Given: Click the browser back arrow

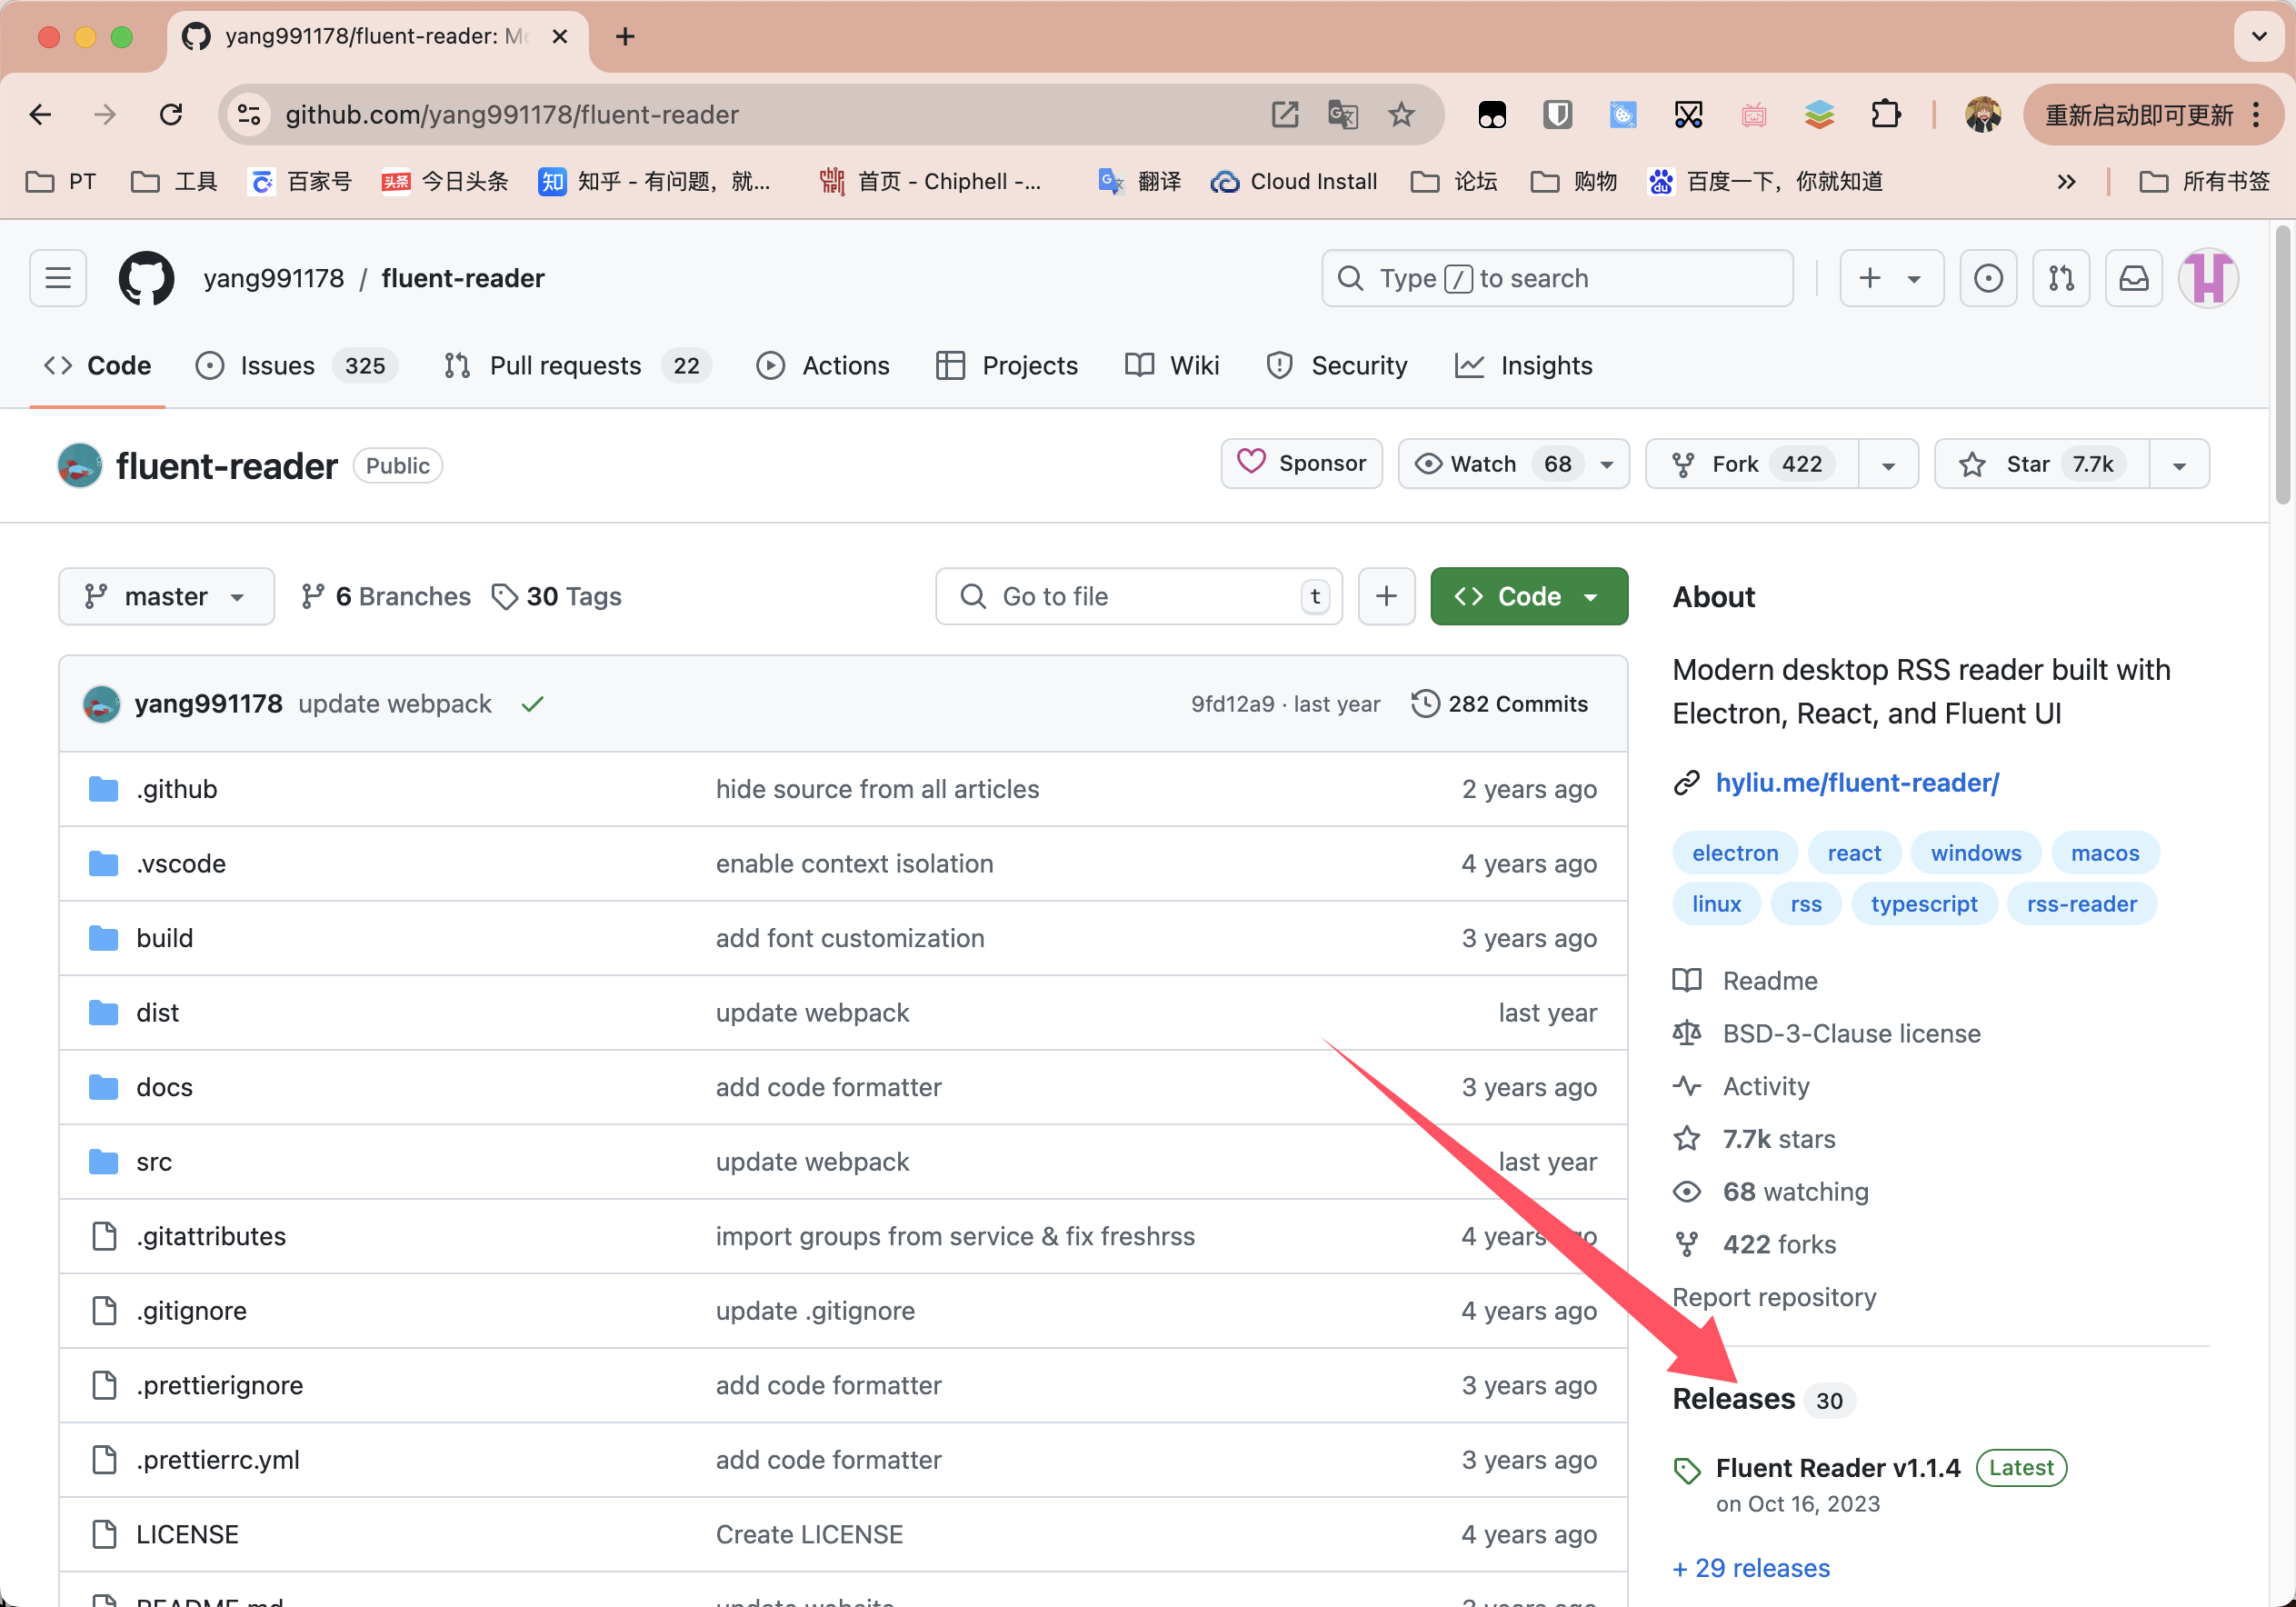Looking at the screenshot, I should pyautogui.click(x=40, y=115).
